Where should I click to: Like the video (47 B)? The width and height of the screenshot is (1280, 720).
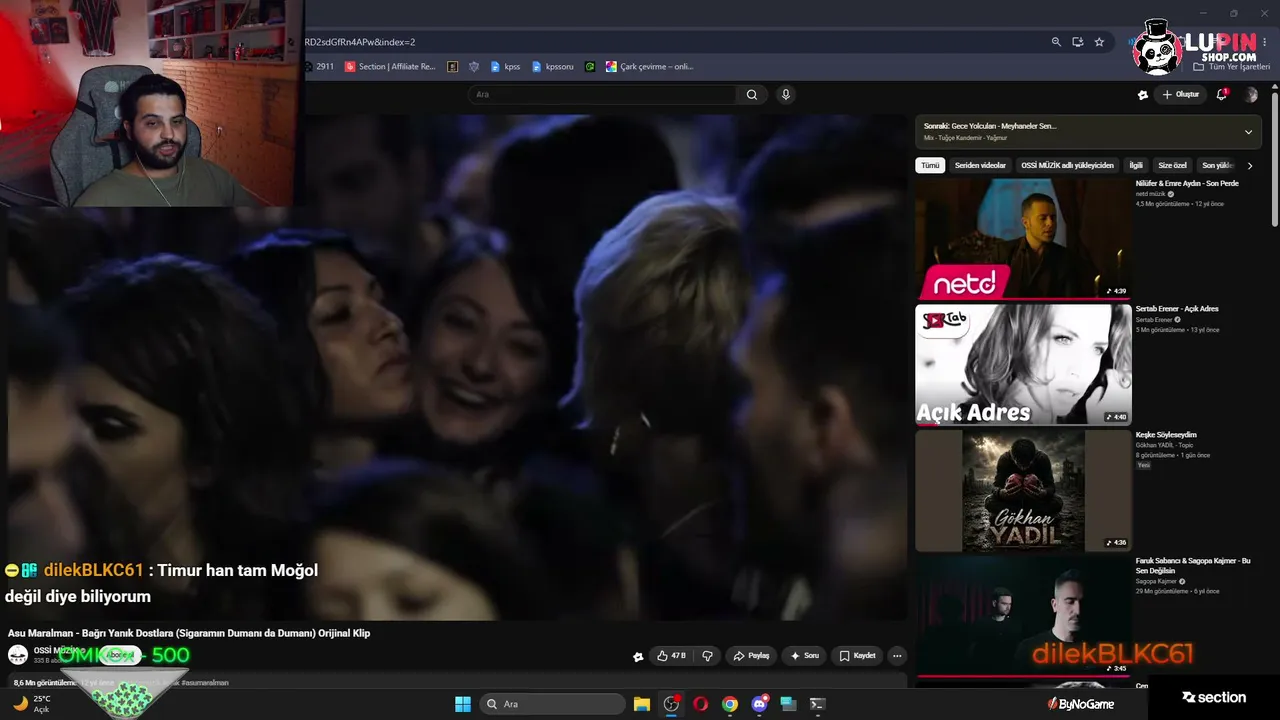671,656
